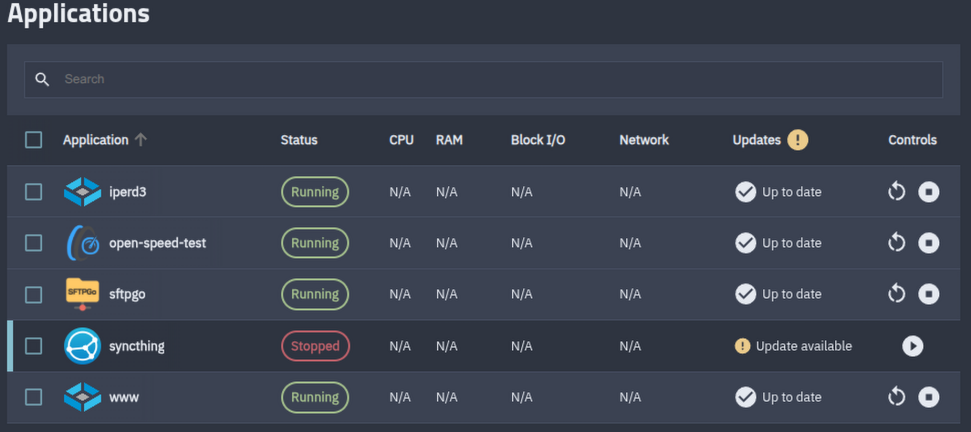Click the sftpgo folder icon

pyautogui.click(x=82, y=294)
